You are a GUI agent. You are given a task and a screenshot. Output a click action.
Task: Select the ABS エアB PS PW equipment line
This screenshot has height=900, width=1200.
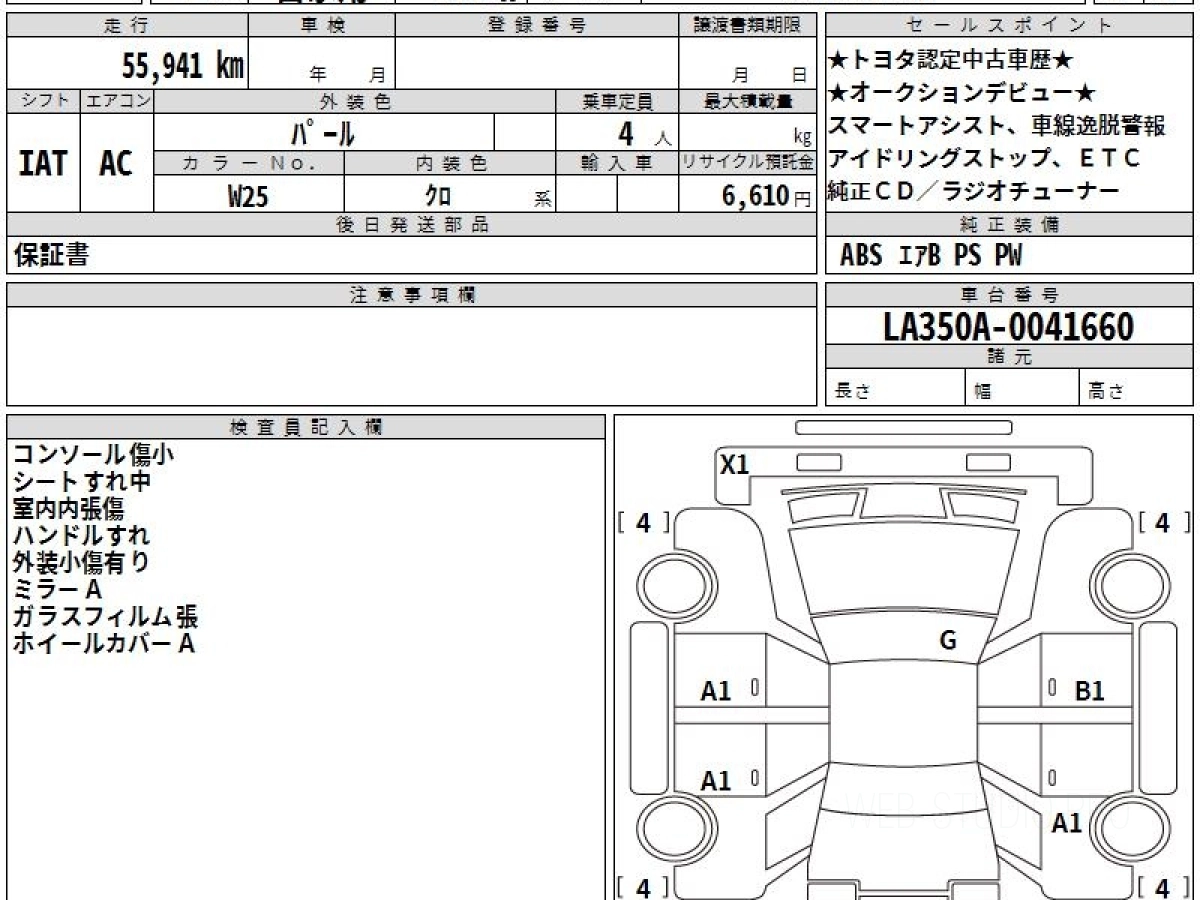pyautogui.click(x=931, y=255)
